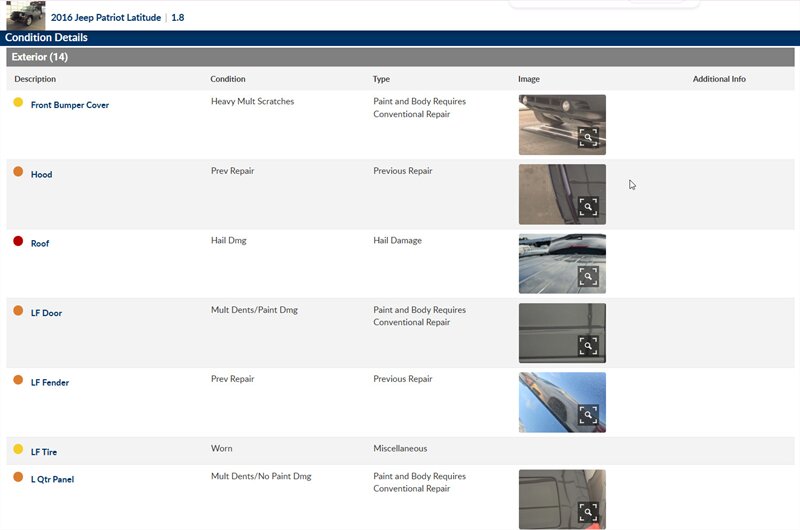Select the 'Heavy Mult Scratches' condition text
This screenshot has width=800, height=530.
[253, 102]
